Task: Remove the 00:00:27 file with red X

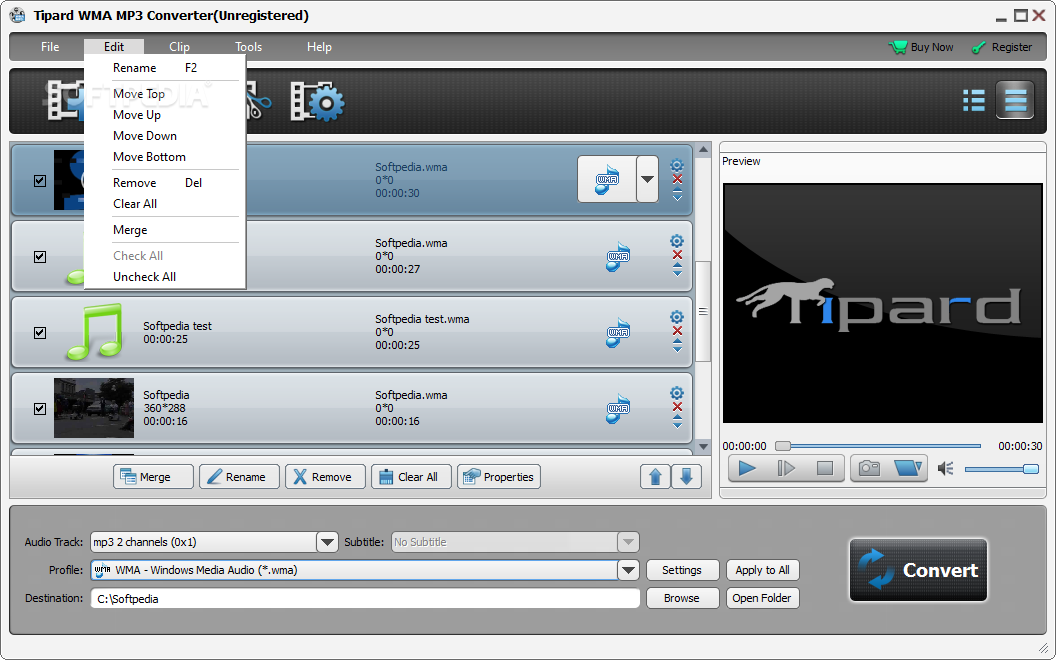Action: (x=677, y=255)
